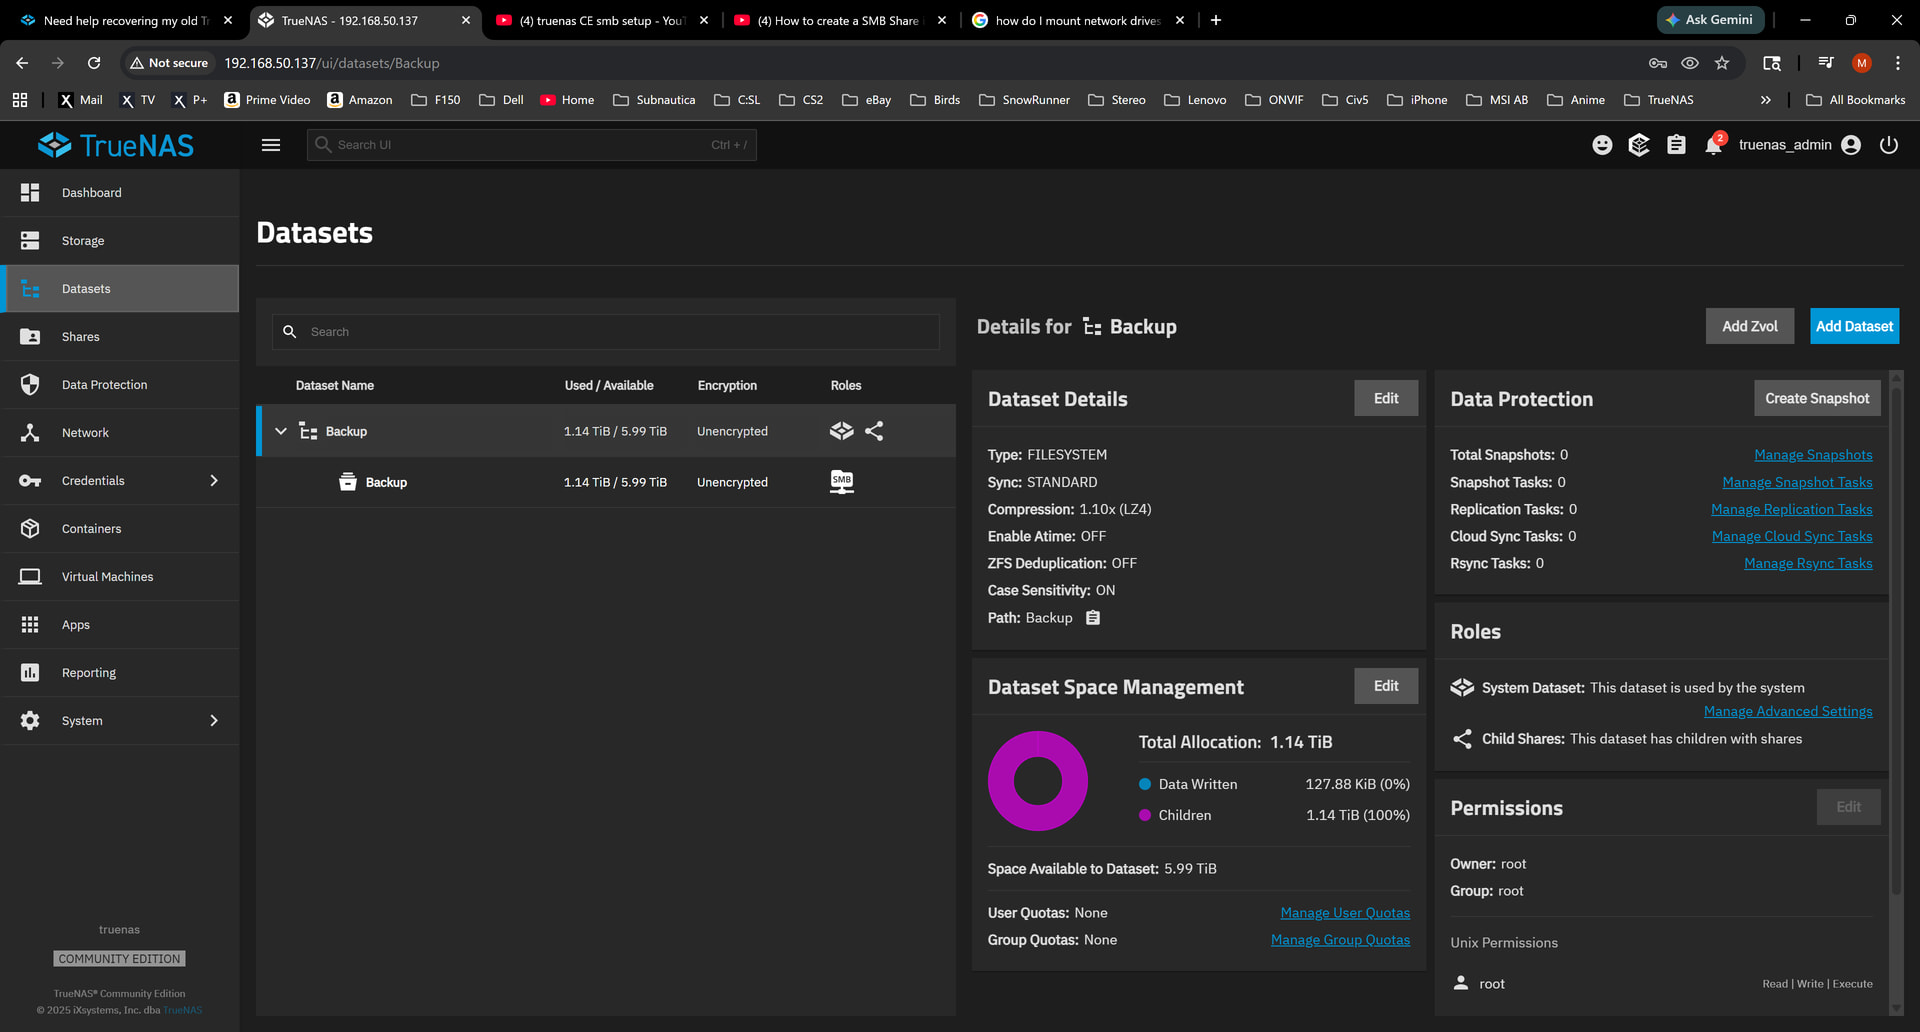Select the child Backup dataset row
This screenshot has width=1920, height=1032.
point(606,482)
